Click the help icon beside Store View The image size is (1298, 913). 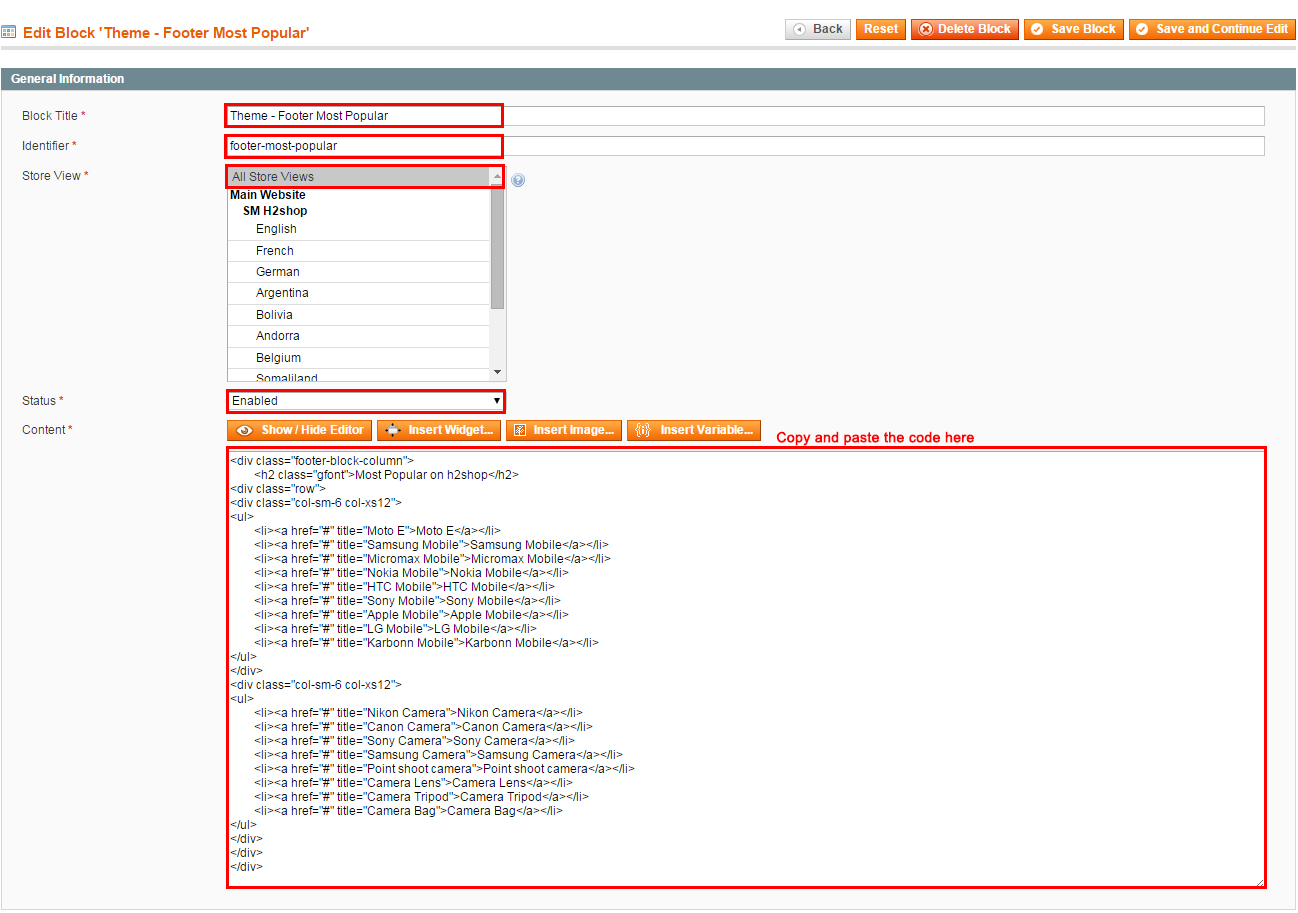pos(518,181)
